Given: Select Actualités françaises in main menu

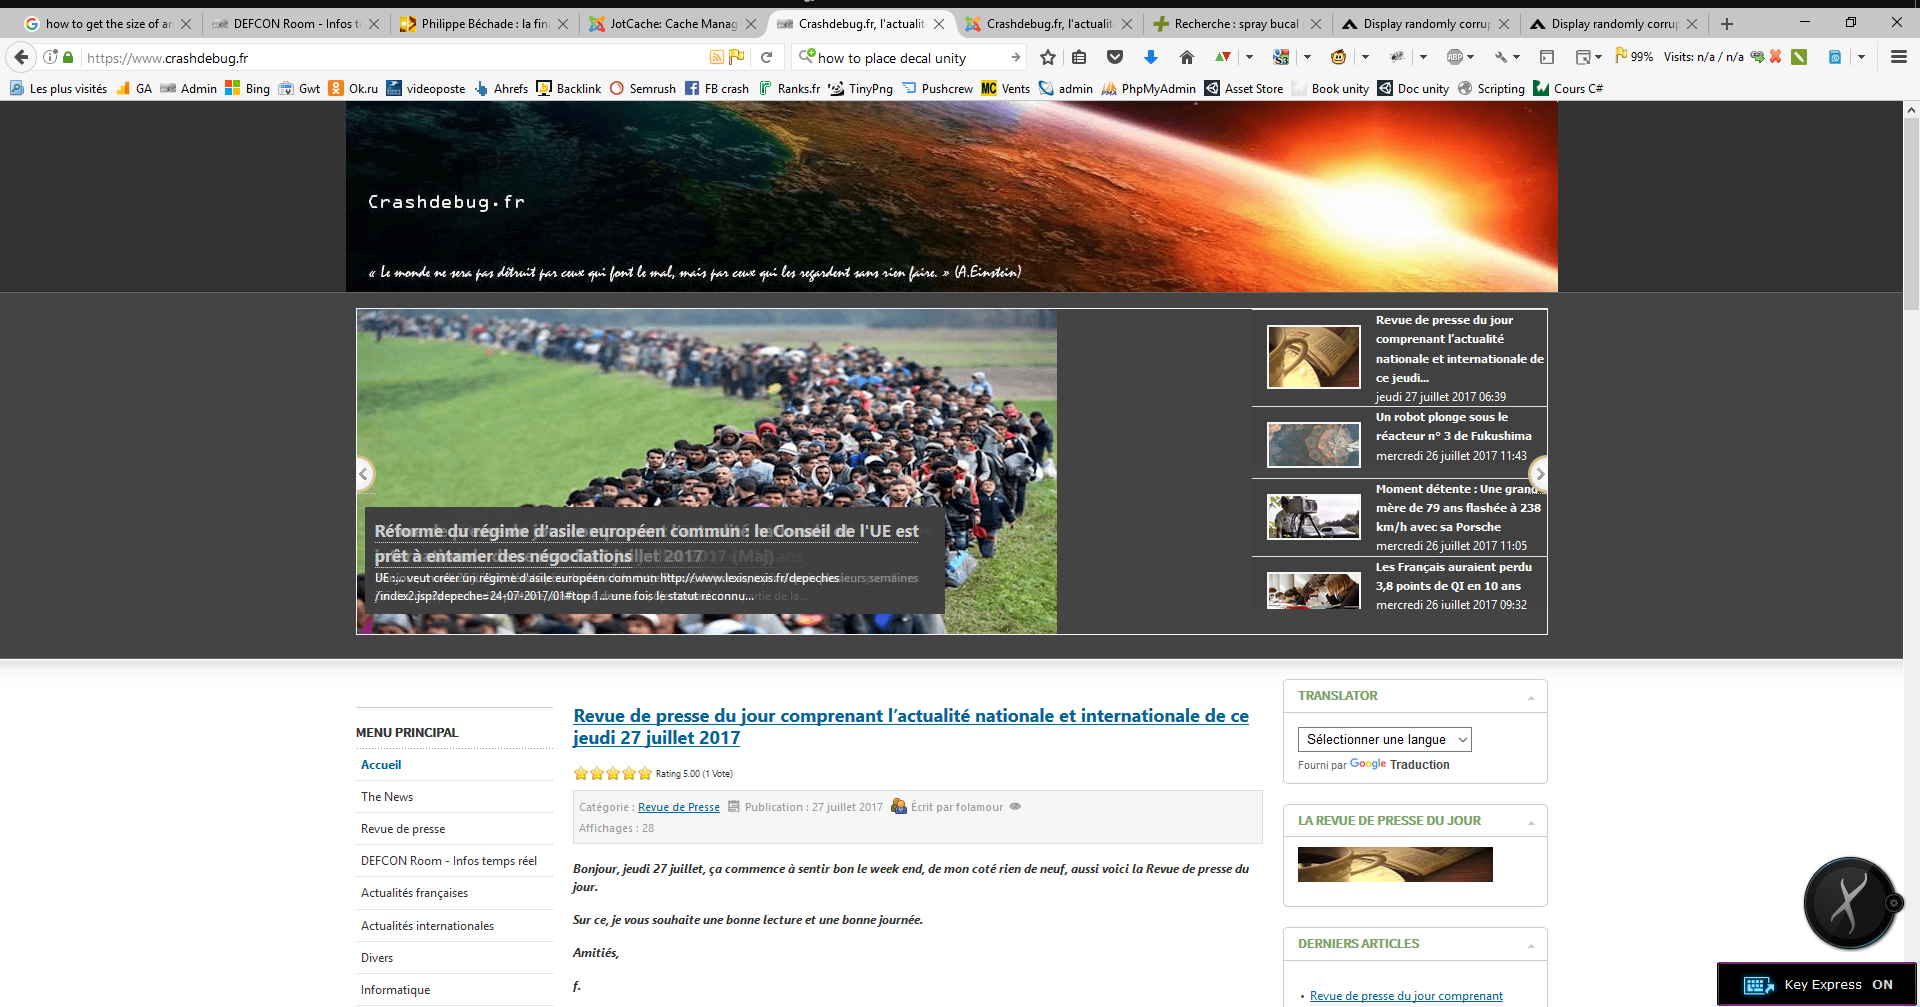Looking at the screenshot, I should [414, 893].
